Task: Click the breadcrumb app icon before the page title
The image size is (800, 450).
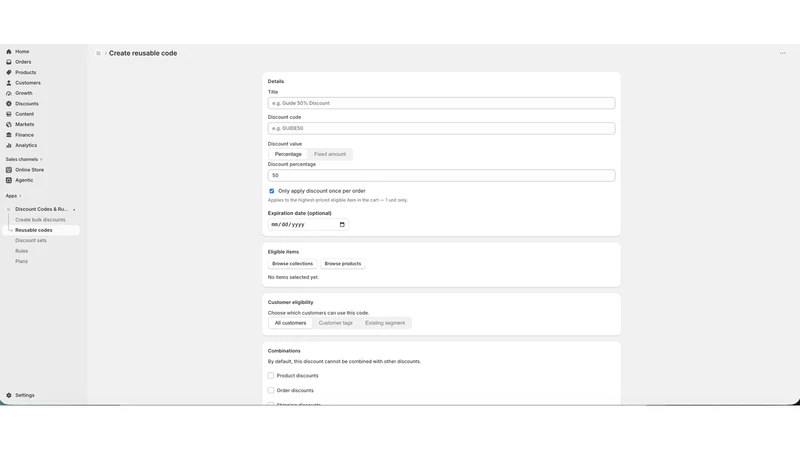Action: coord(98,53)
